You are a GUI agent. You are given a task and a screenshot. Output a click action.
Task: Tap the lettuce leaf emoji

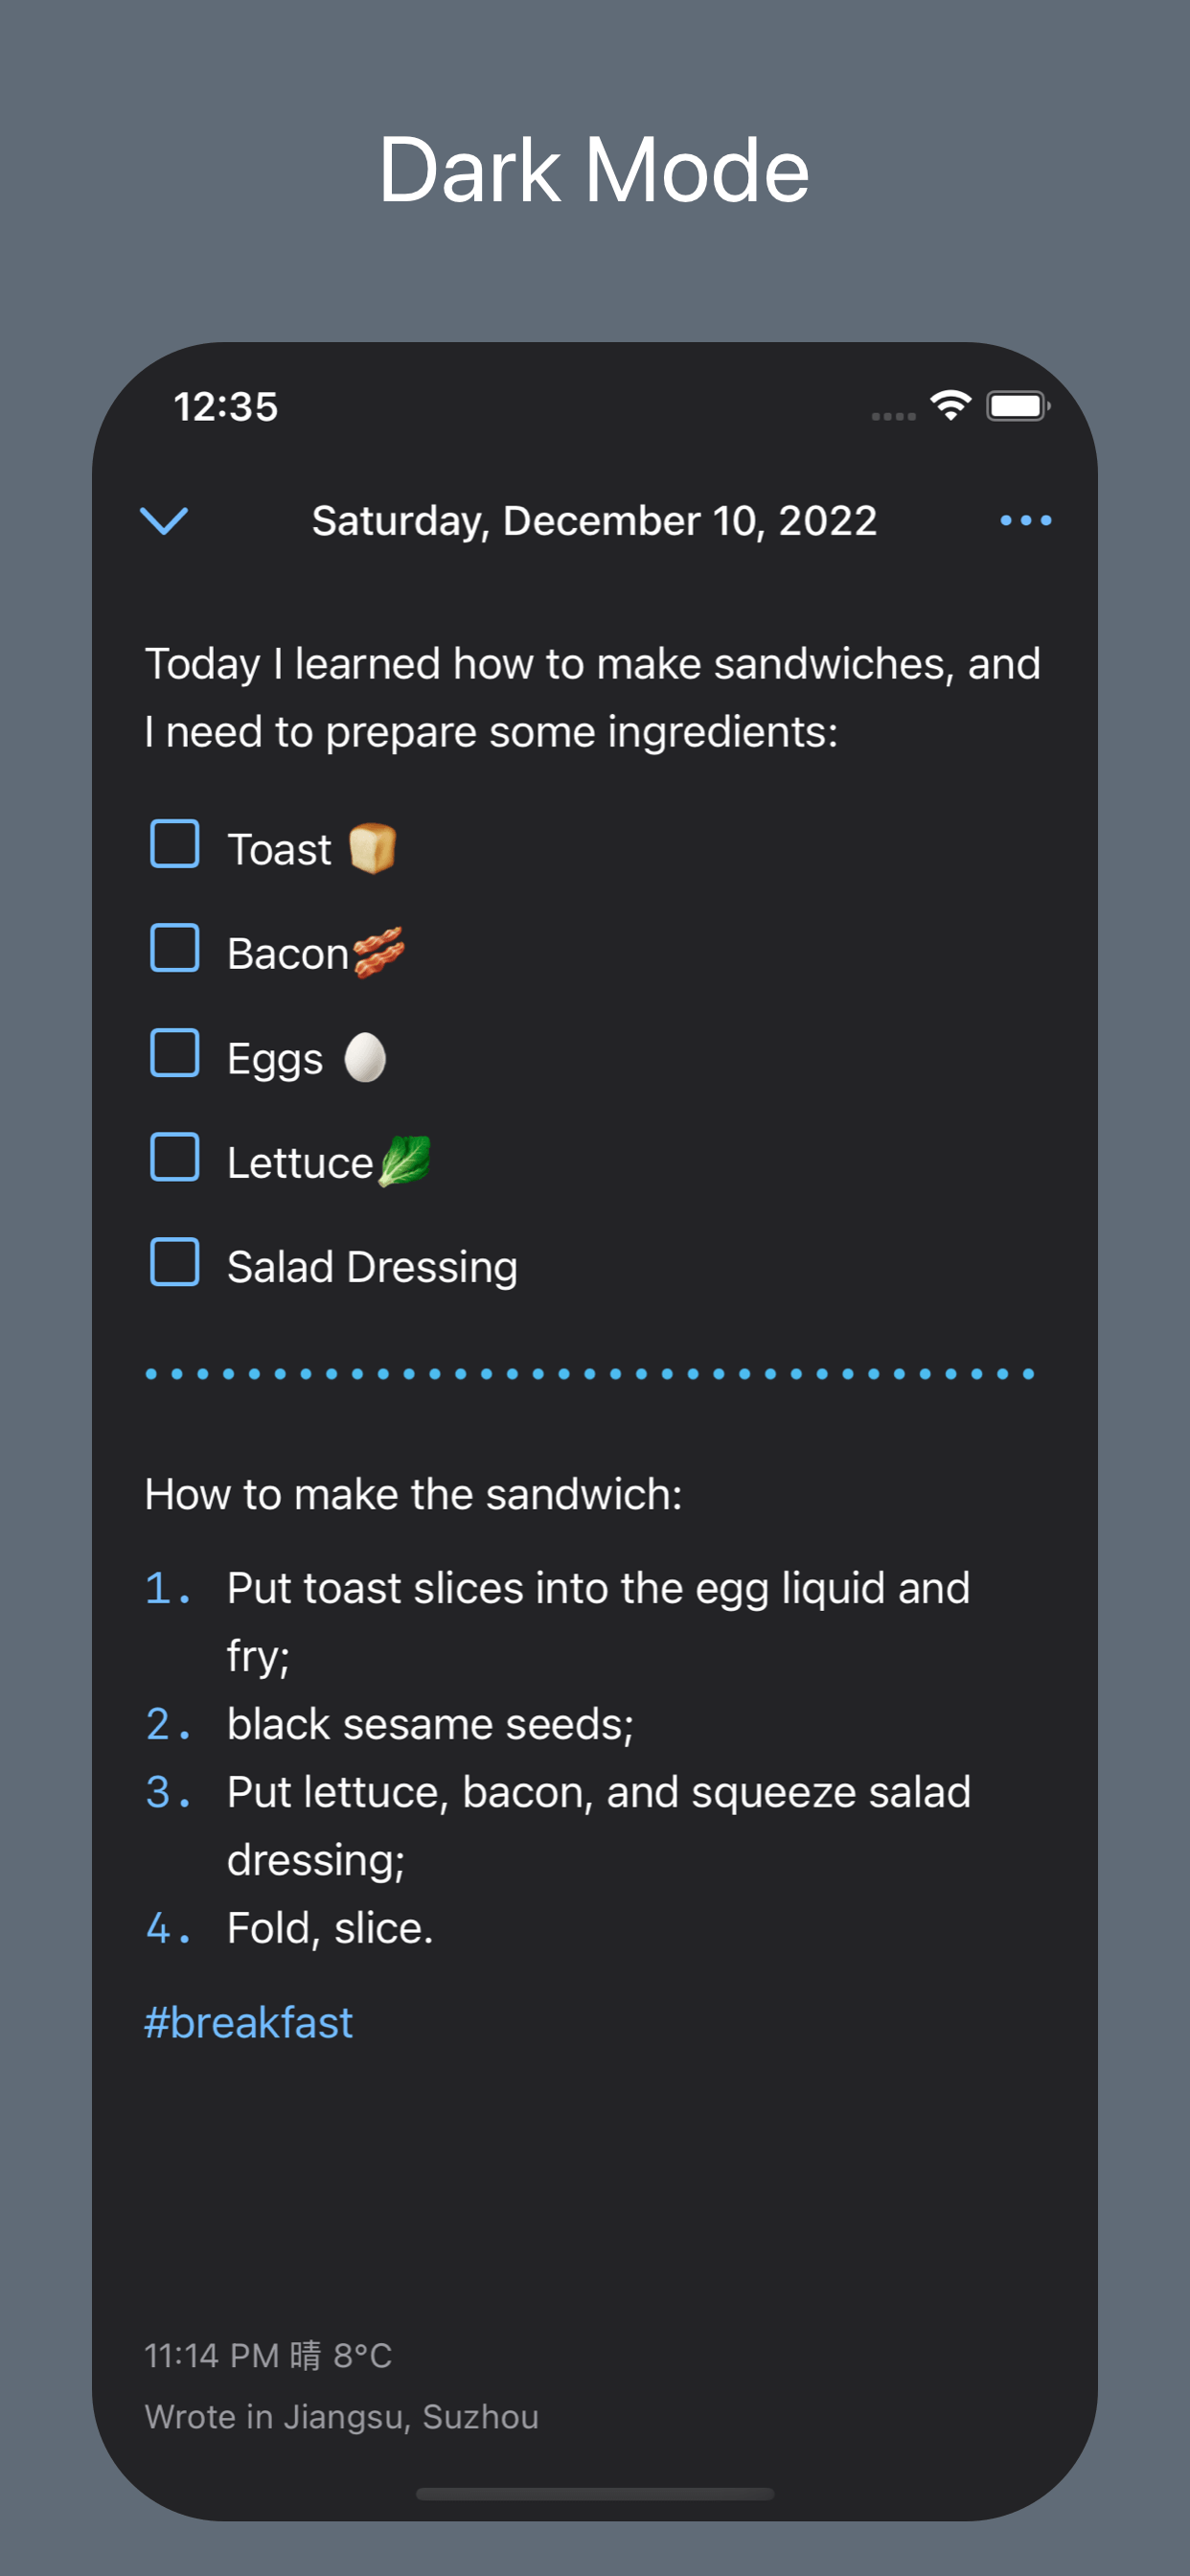click(405, 1161)
